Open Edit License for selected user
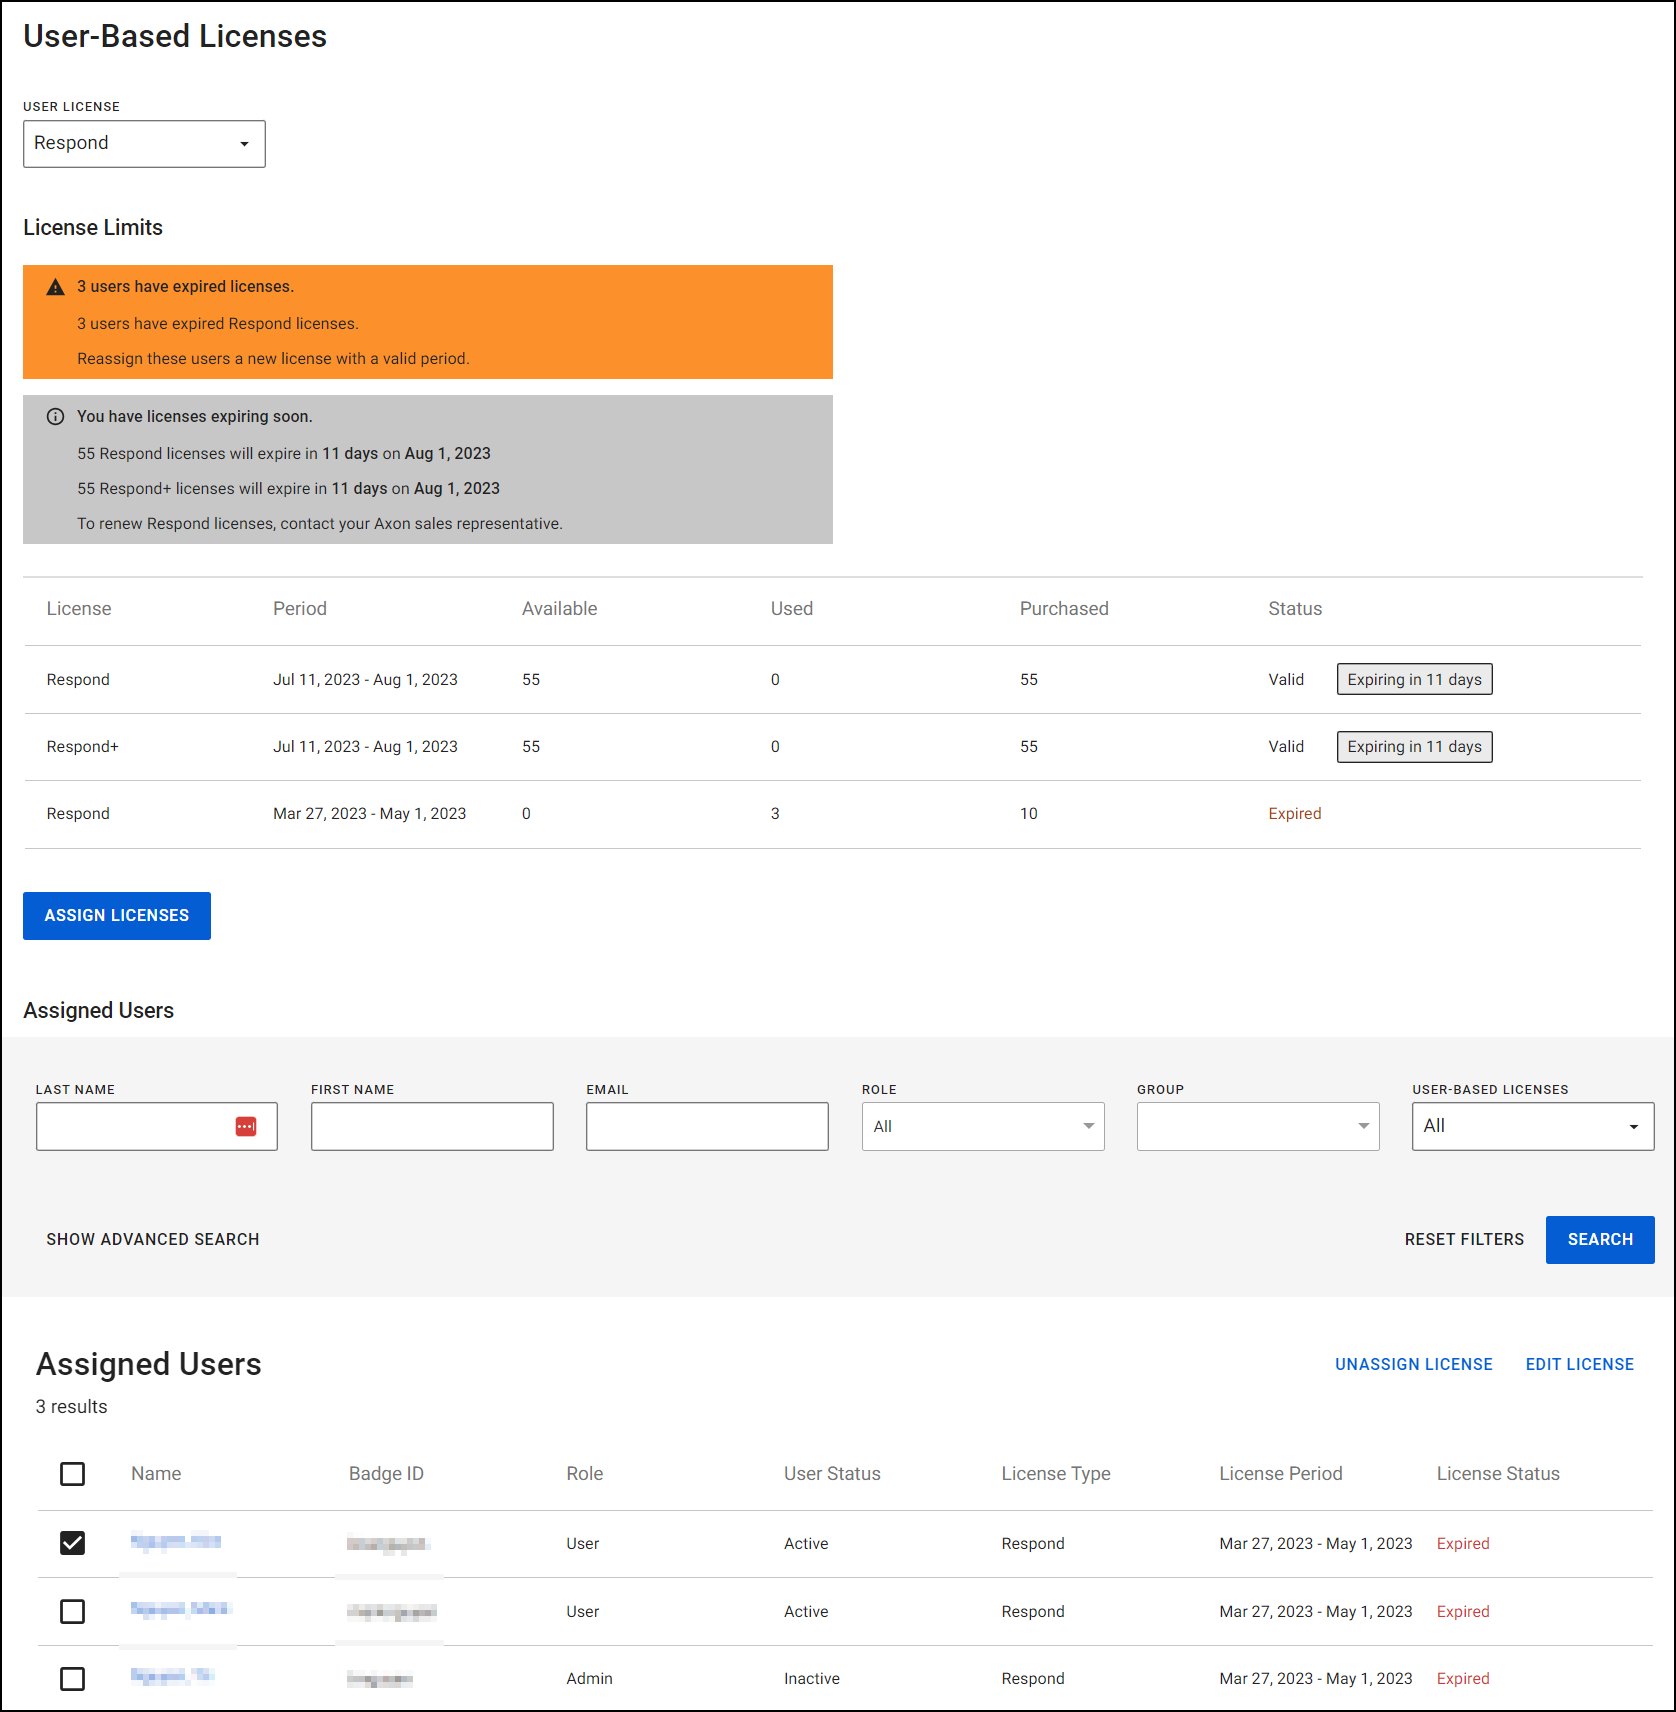 pos(1579,1365)
